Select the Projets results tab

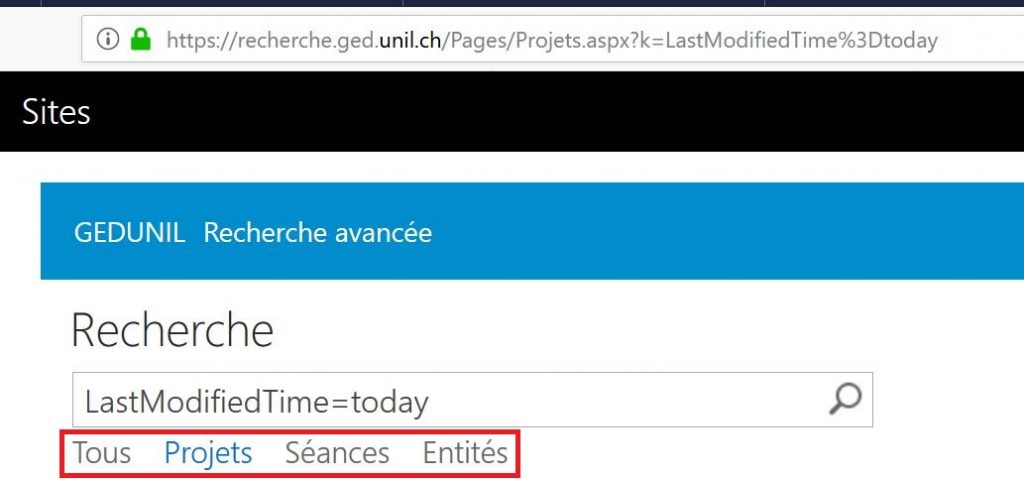click(x=208, y=453)
